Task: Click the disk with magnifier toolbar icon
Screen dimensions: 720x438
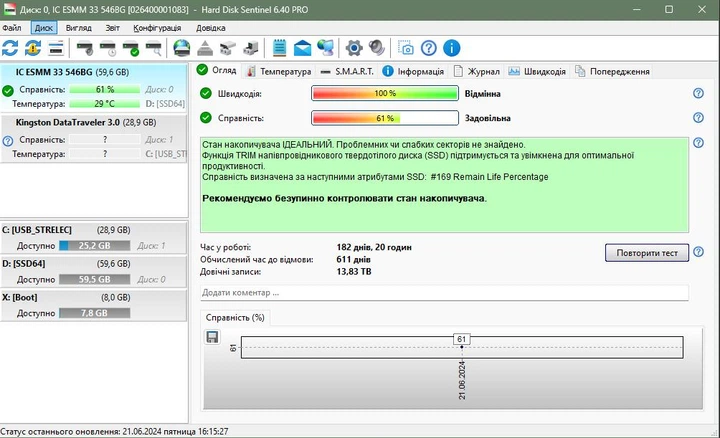Action: (153, 48)
